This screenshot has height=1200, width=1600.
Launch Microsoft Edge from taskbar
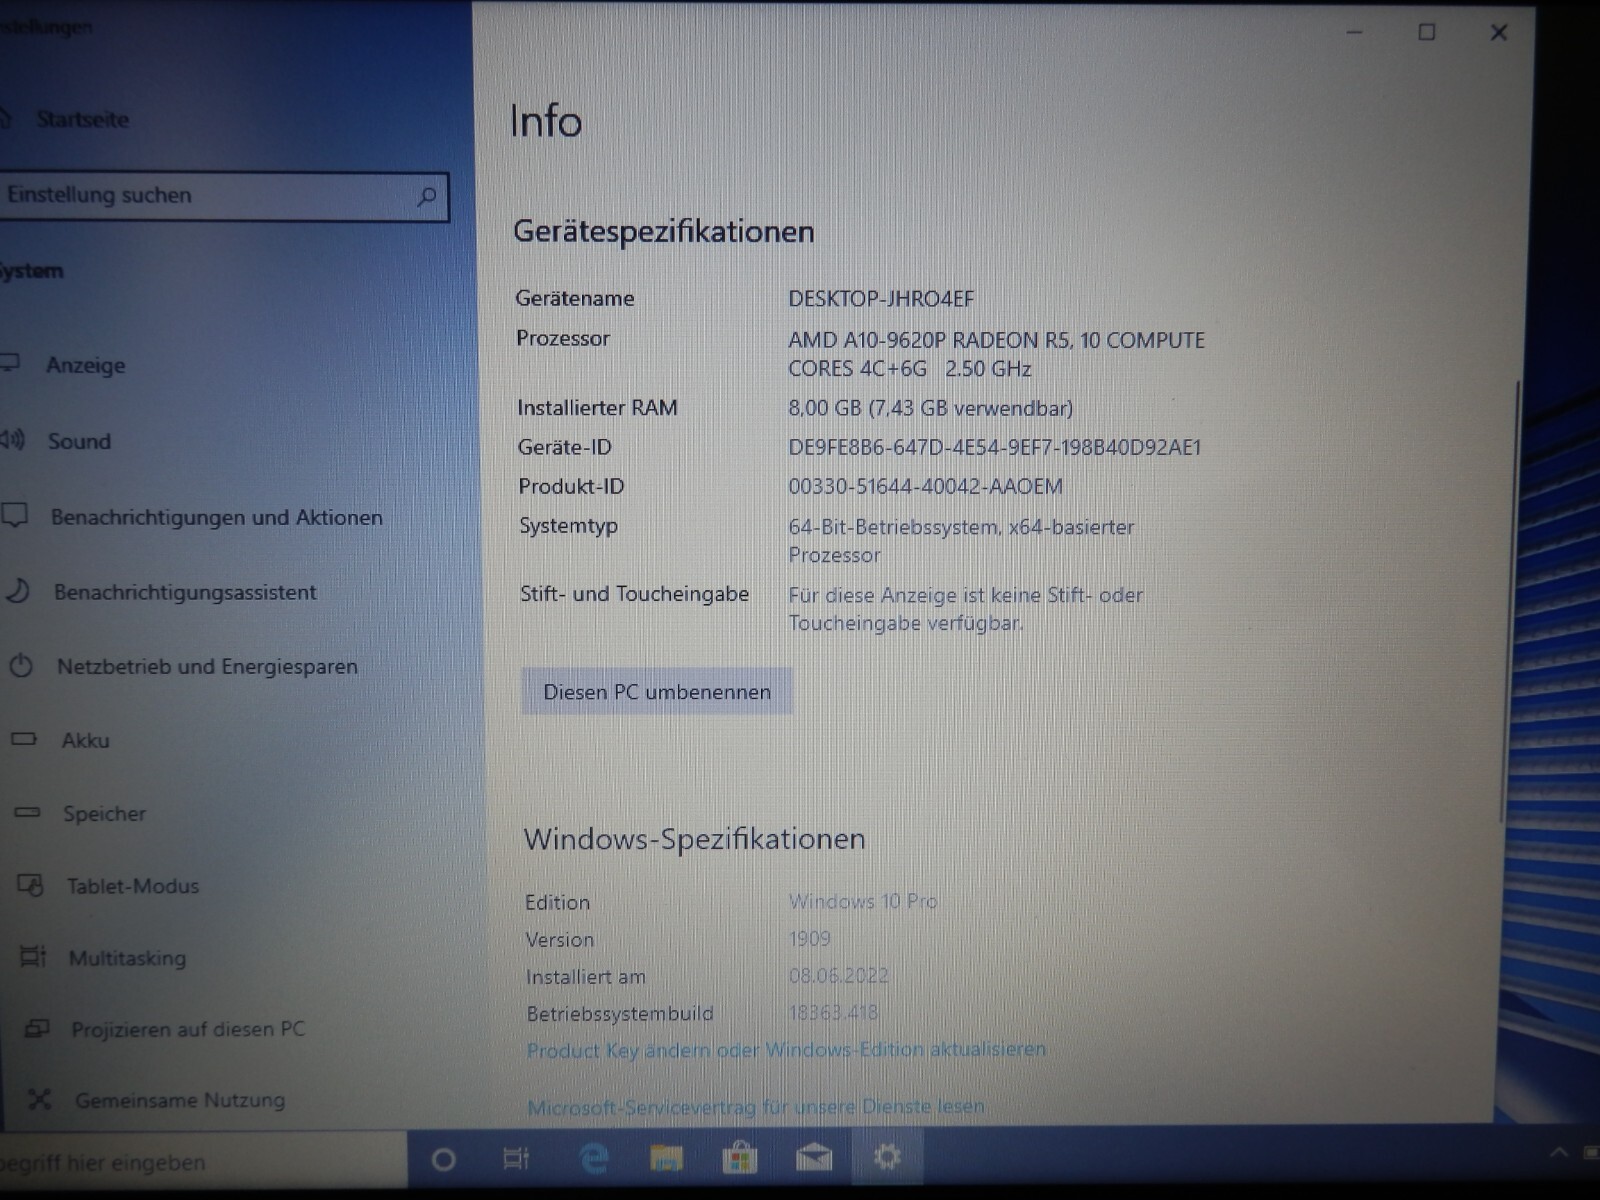click(594, 1158)
